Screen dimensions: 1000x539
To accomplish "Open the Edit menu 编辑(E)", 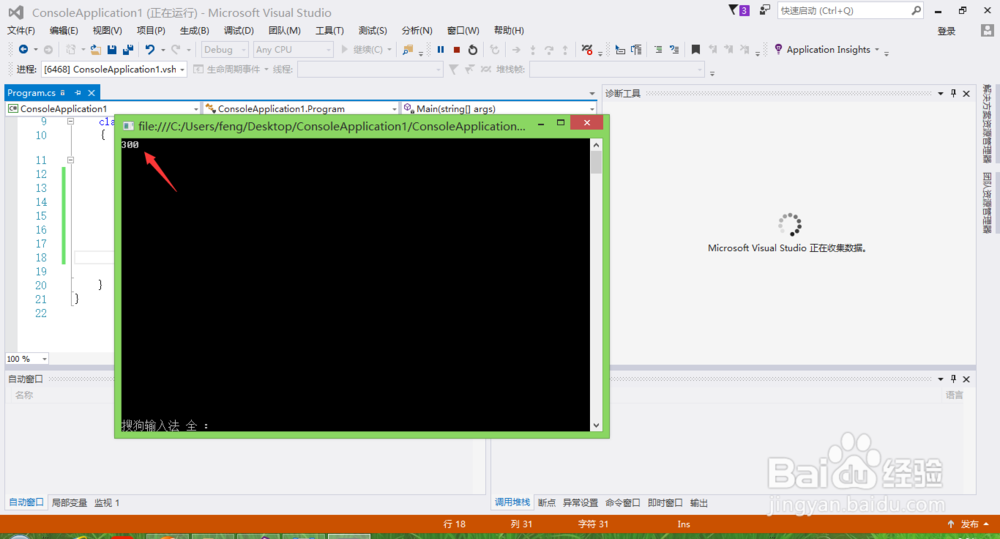I will coord(64,30).
